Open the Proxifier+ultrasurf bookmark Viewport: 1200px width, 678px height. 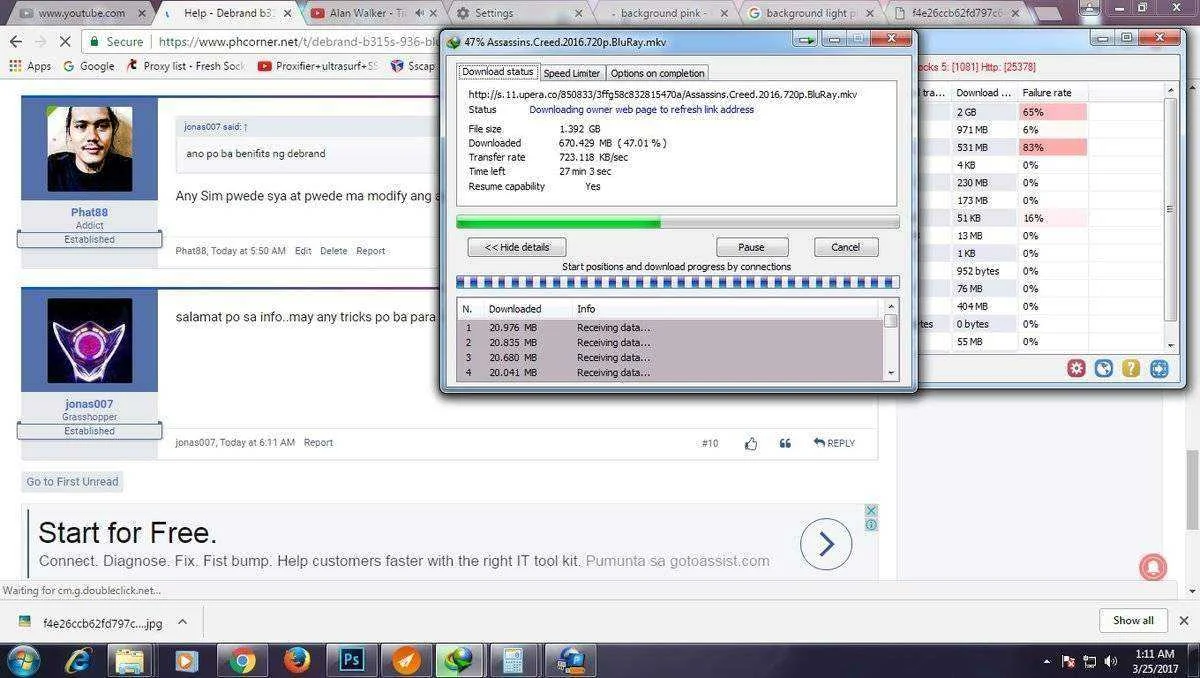coord(317,66)
